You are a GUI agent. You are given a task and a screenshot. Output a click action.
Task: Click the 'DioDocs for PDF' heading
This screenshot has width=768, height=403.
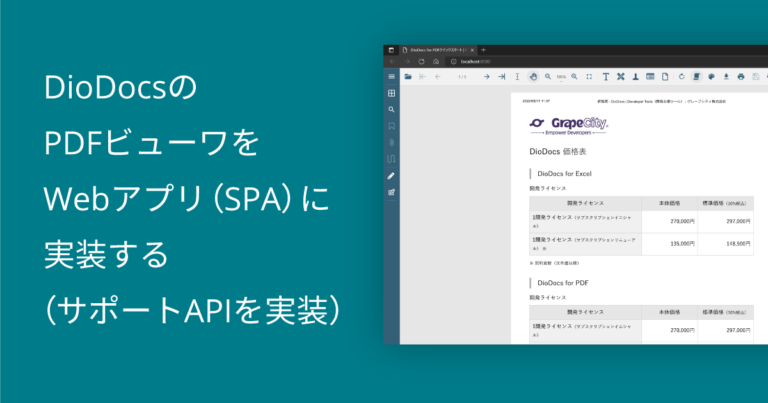point(563,283)
